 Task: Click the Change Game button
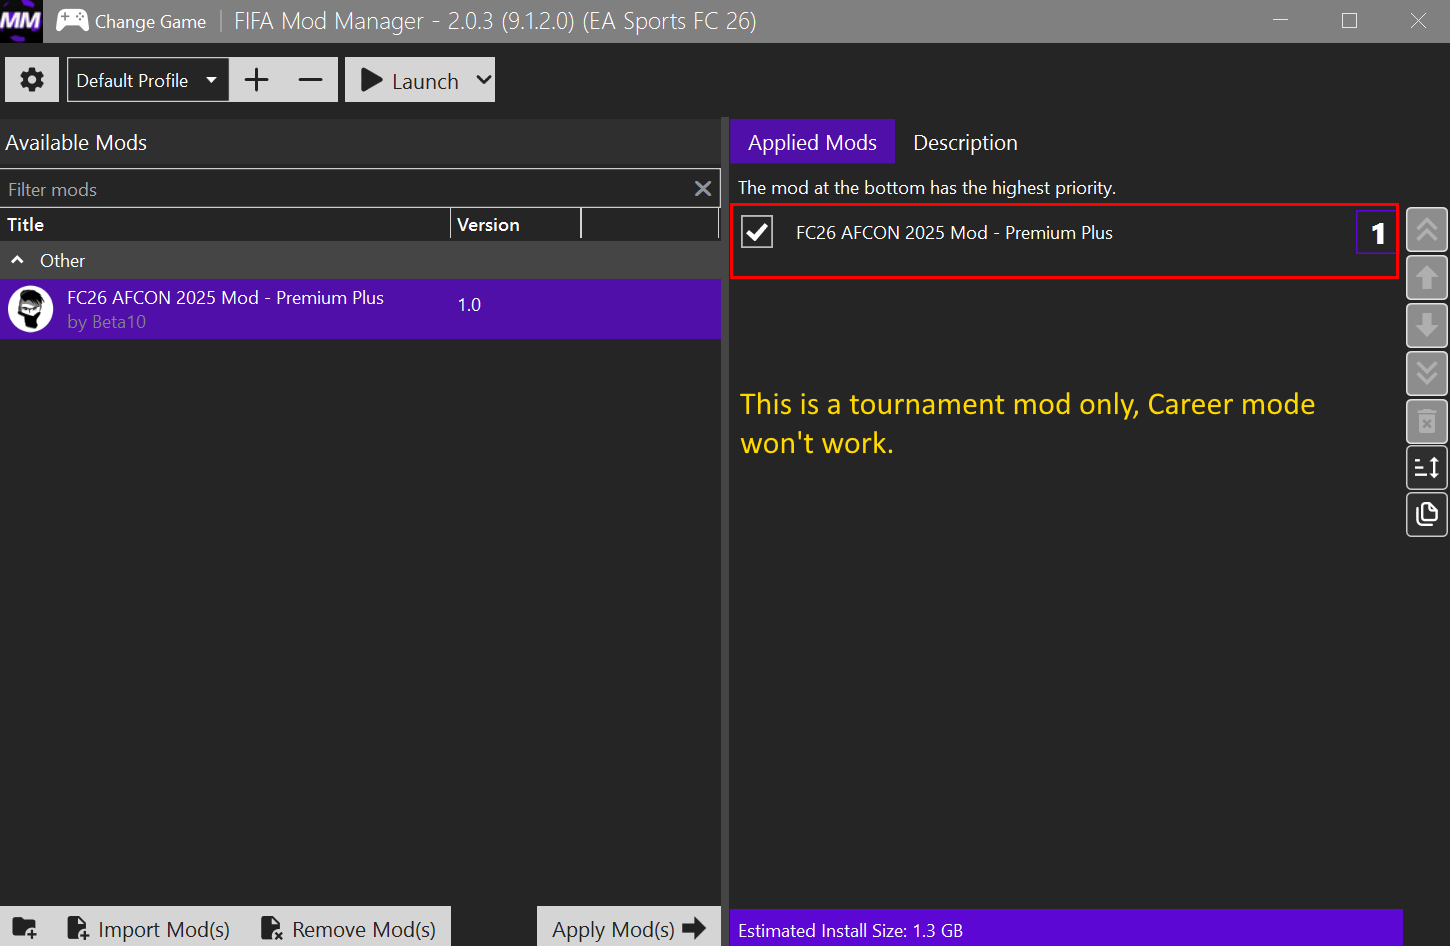tap(131, 21)
